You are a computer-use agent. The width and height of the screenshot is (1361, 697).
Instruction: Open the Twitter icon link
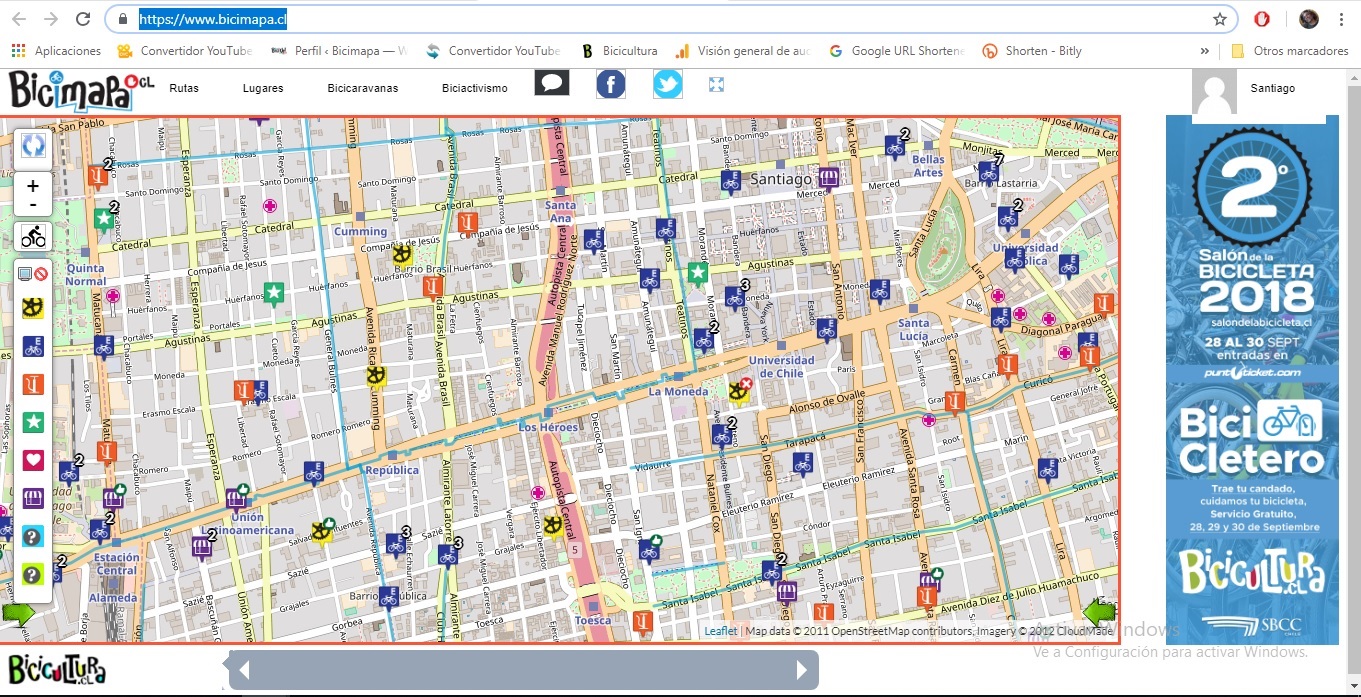pos(668,84)
